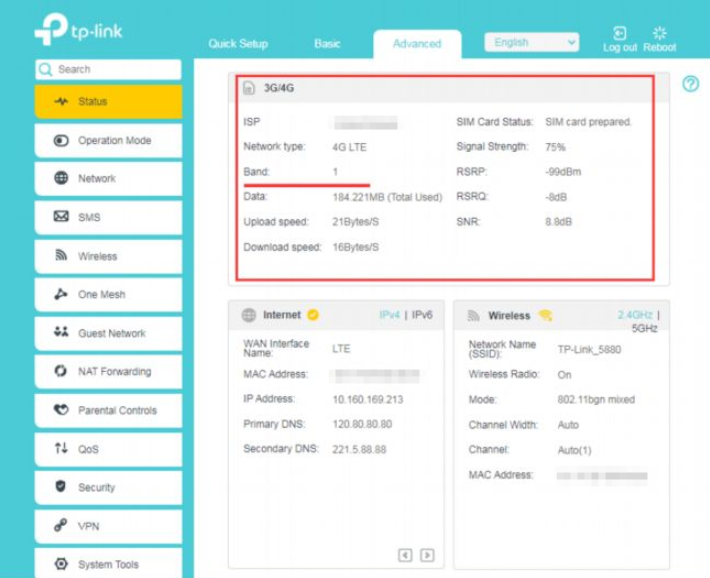710x578 pixels.
Task: Open the QoS menu item
Action: pos(108,449)
